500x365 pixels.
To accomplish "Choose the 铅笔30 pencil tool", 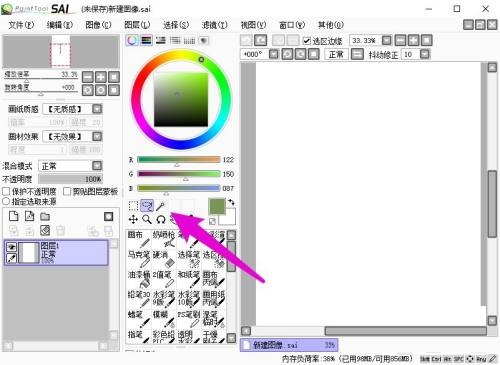I will tap(139, 299).
